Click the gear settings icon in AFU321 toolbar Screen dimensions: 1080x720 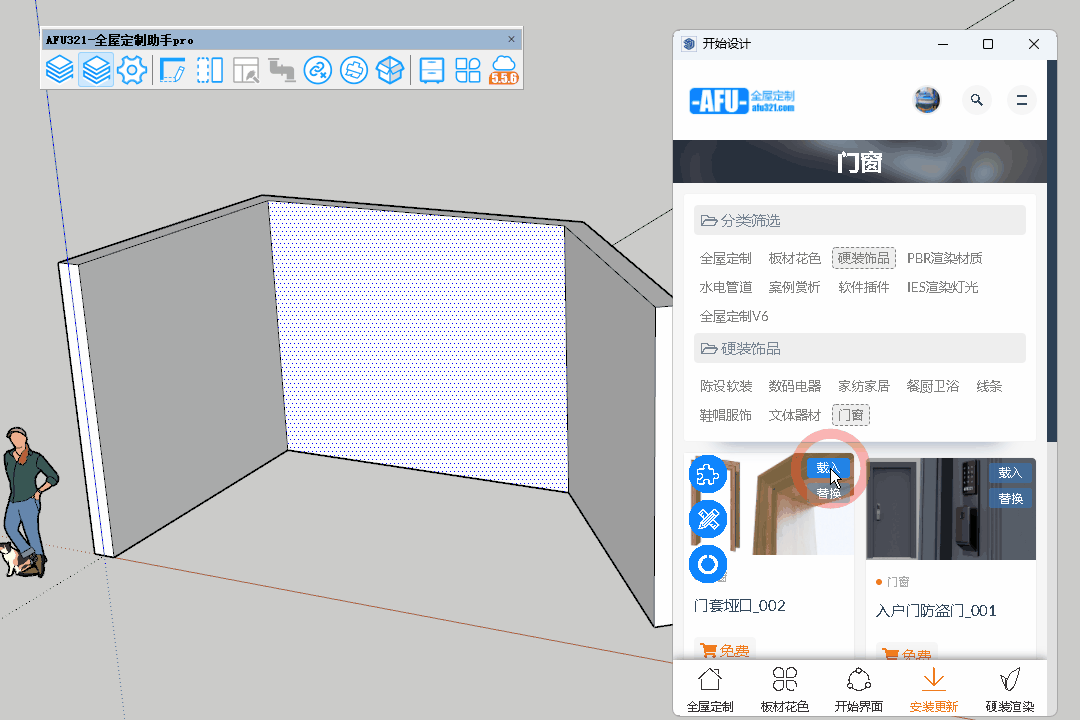pos(132,70)
